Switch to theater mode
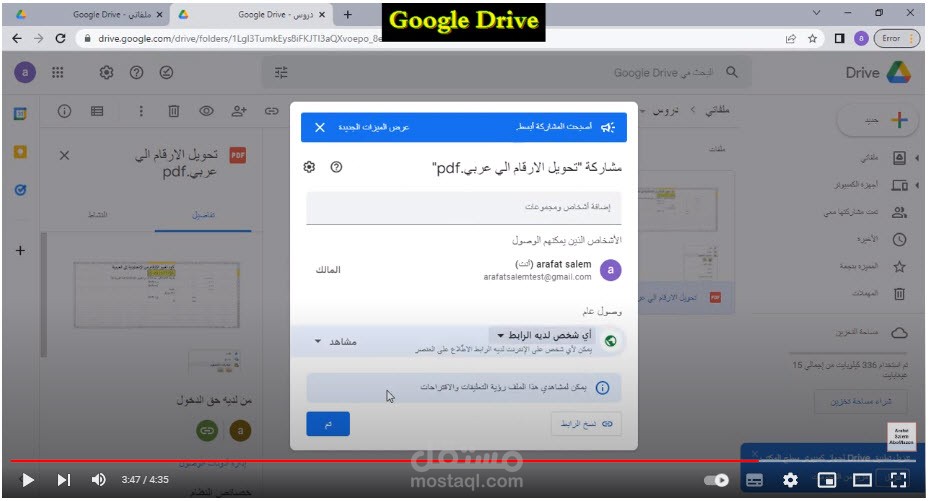This screenshot has width=934, height=501. coord(863,481)
